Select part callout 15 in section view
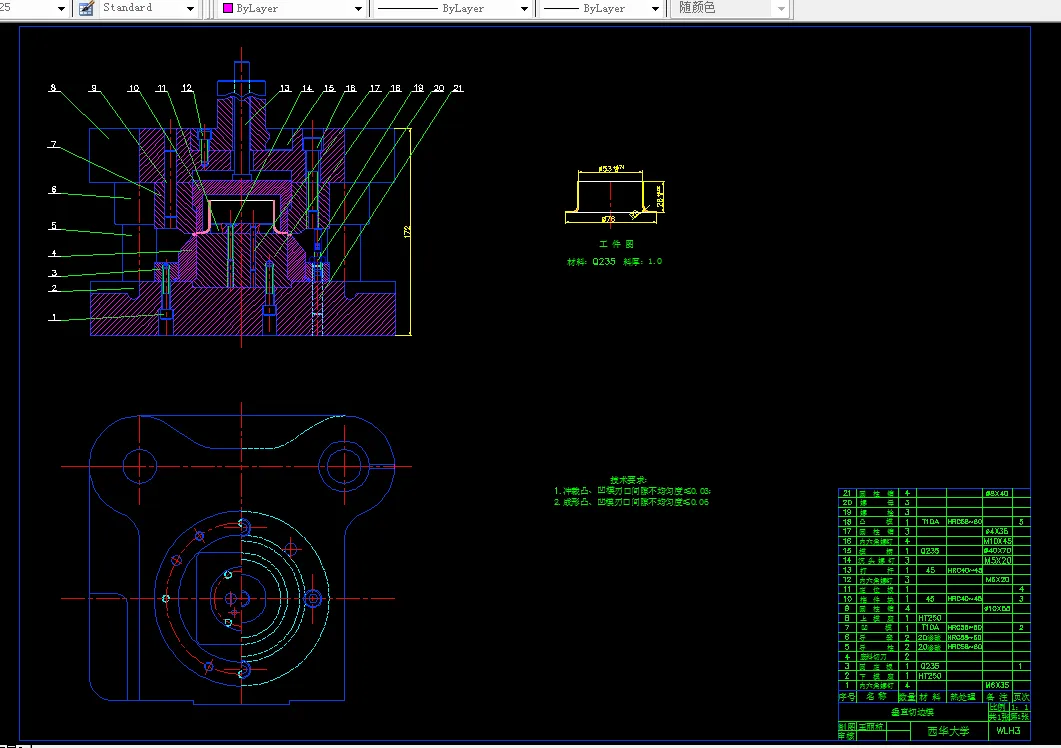The height and width of the screenshot is (748, 1061). tap(329, 88)
